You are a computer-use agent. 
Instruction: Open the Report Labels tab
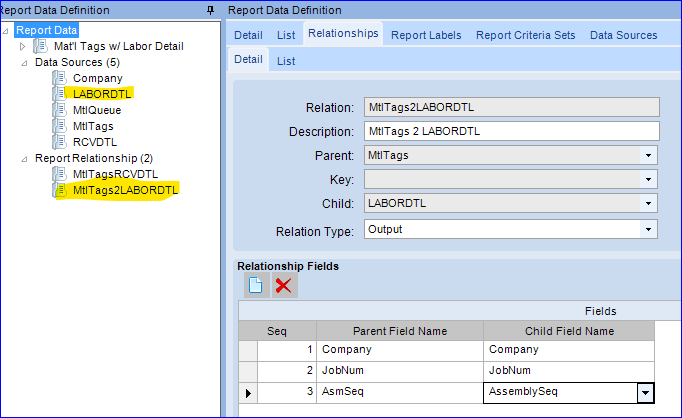click(x=426, y=35)
